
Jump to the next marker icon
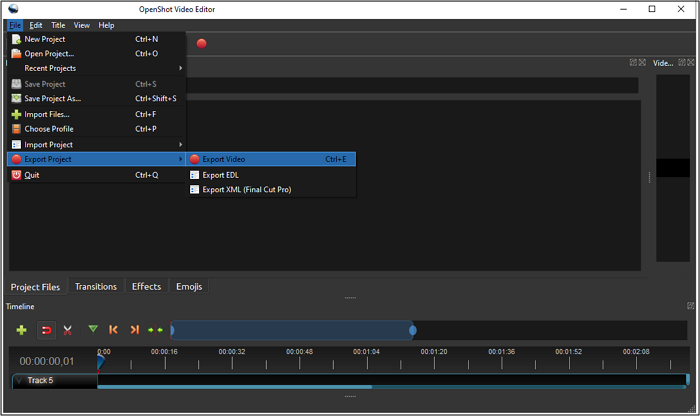135,329
